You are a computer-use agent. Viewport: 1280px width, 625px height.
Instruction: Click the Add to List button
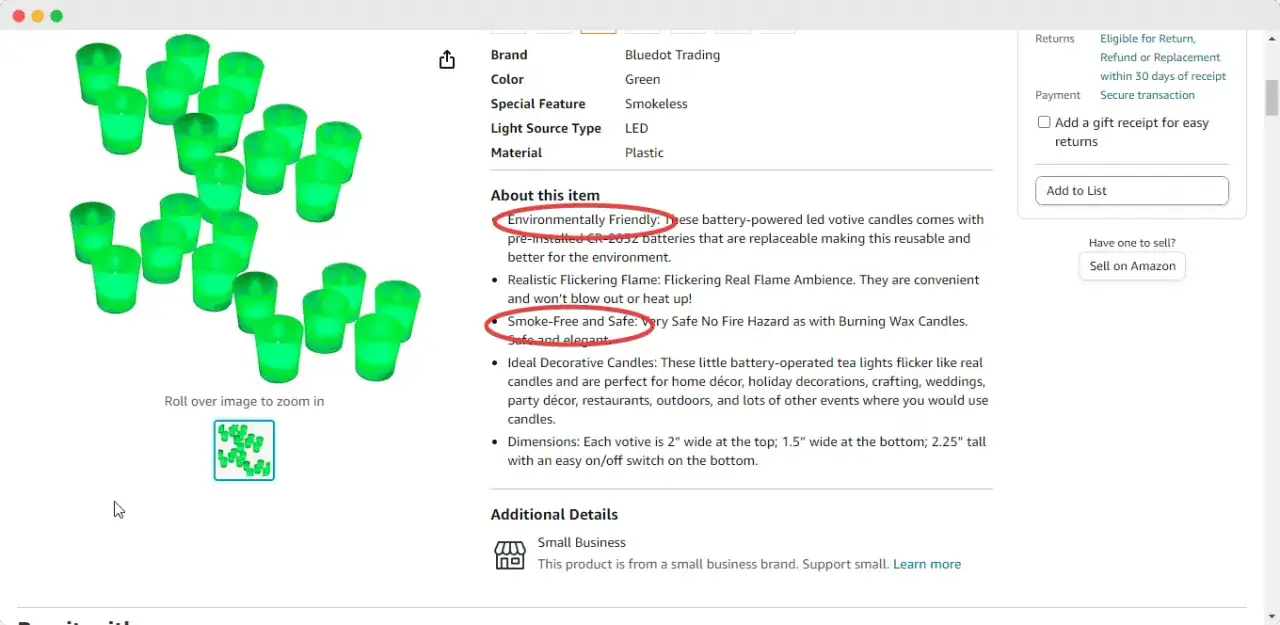click(1131, 191)
